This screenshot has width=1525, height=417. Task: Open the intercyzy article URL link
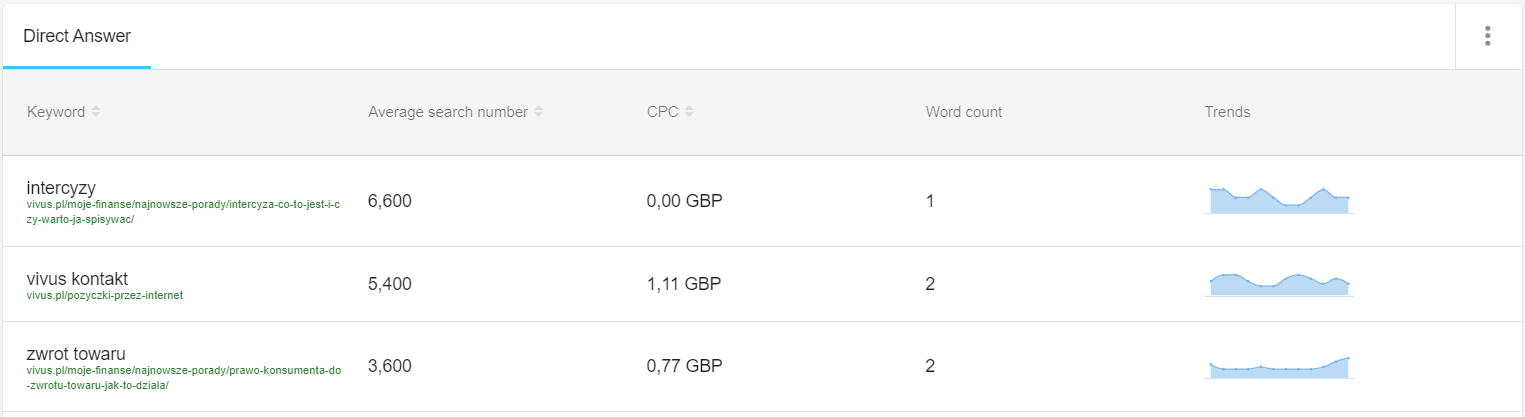183,212
